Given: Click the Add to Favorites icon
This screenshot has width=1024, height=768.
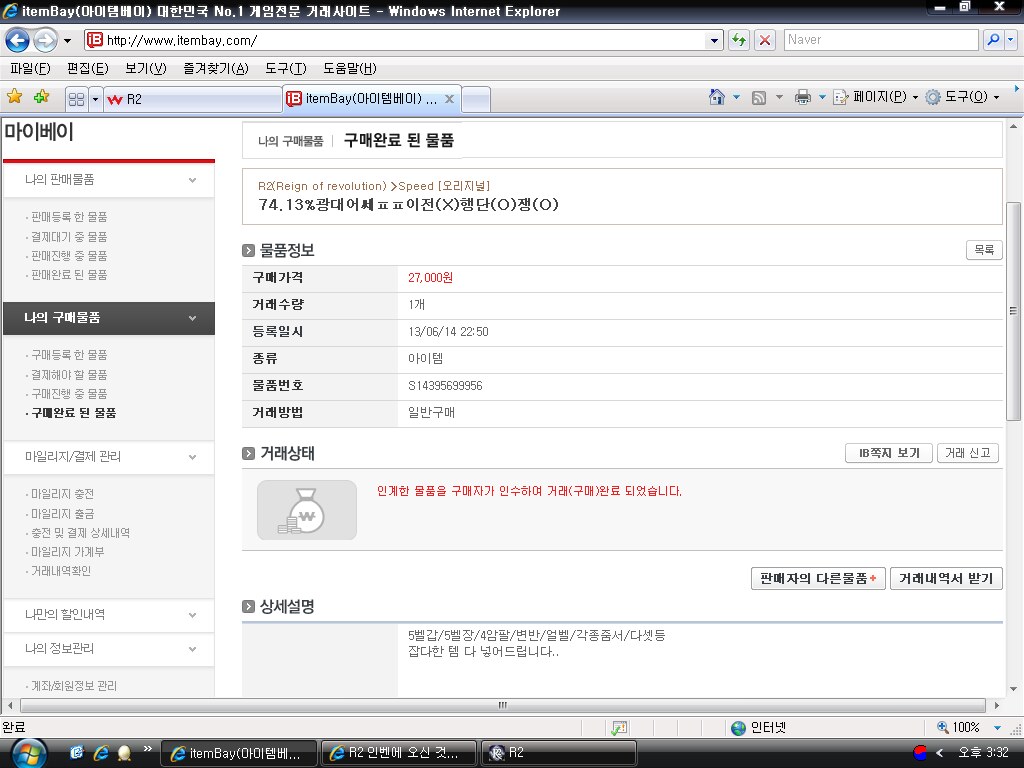Looking at the screenshot, I should [41, 97].
